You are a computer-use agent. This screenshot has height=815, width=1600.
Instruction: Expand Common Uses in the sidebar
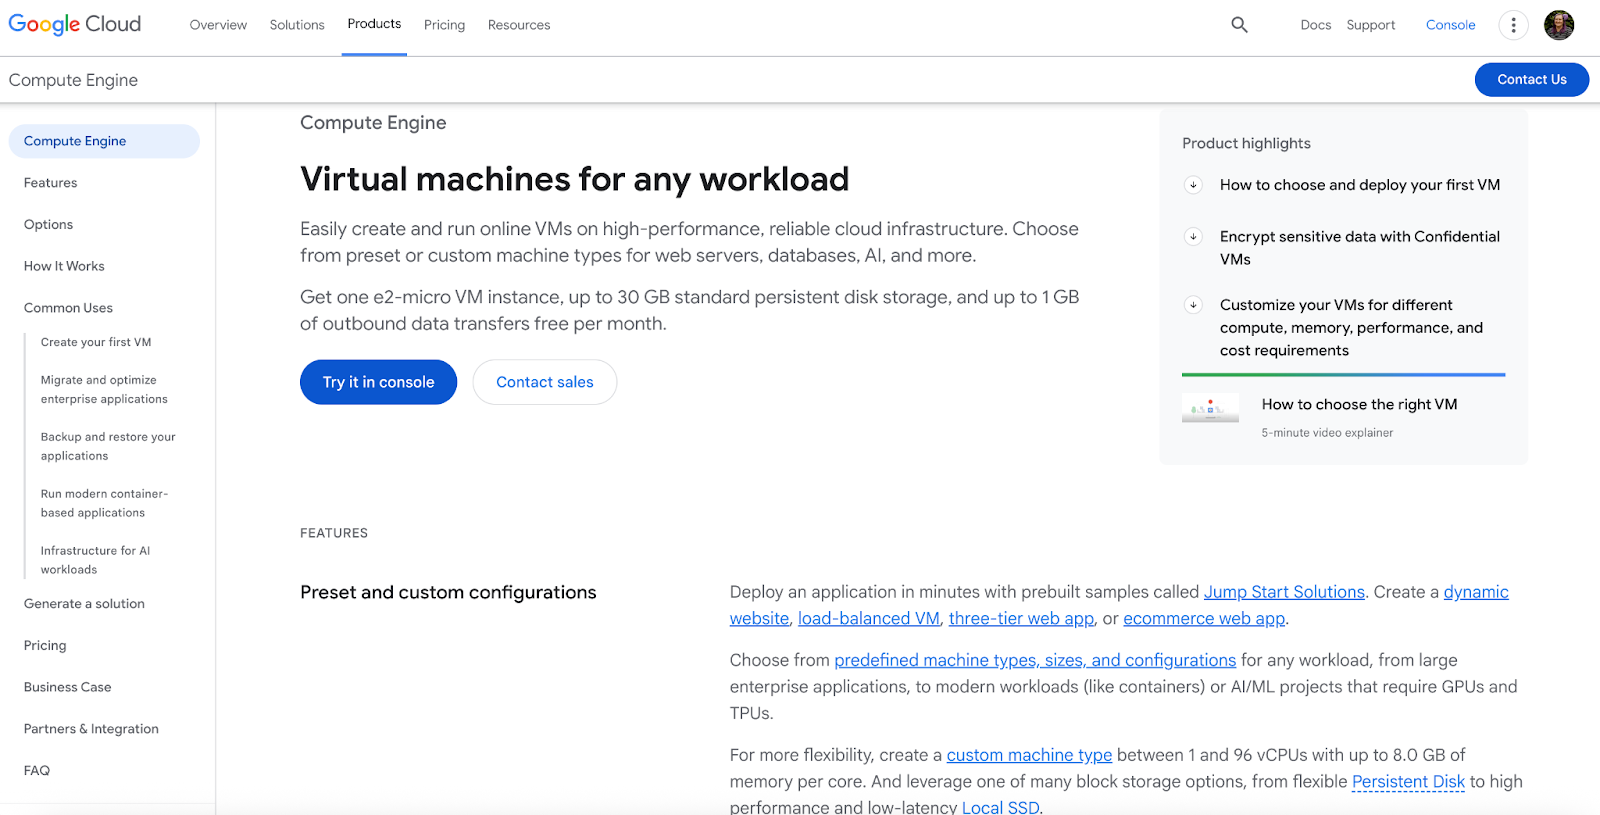[x=68, y=308]
